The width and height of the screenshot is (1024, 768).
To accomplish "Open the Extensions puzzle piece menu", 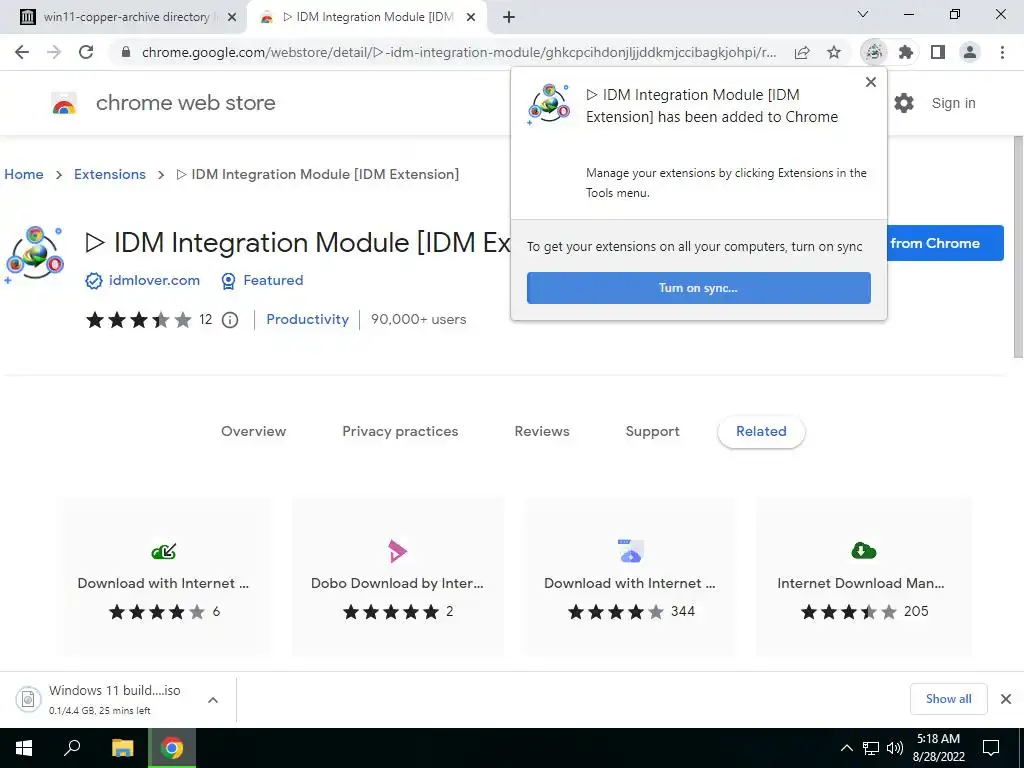I will point(905,52).
